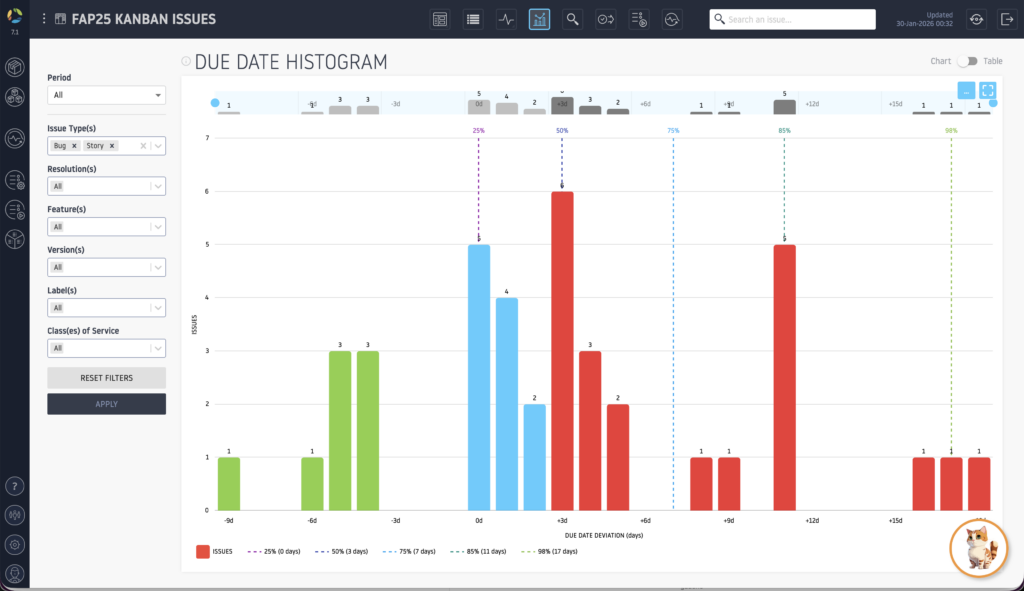Open the three-dot menu next to board title
The height and width of the screenshot is (591, 1024).
coord(44,19)
